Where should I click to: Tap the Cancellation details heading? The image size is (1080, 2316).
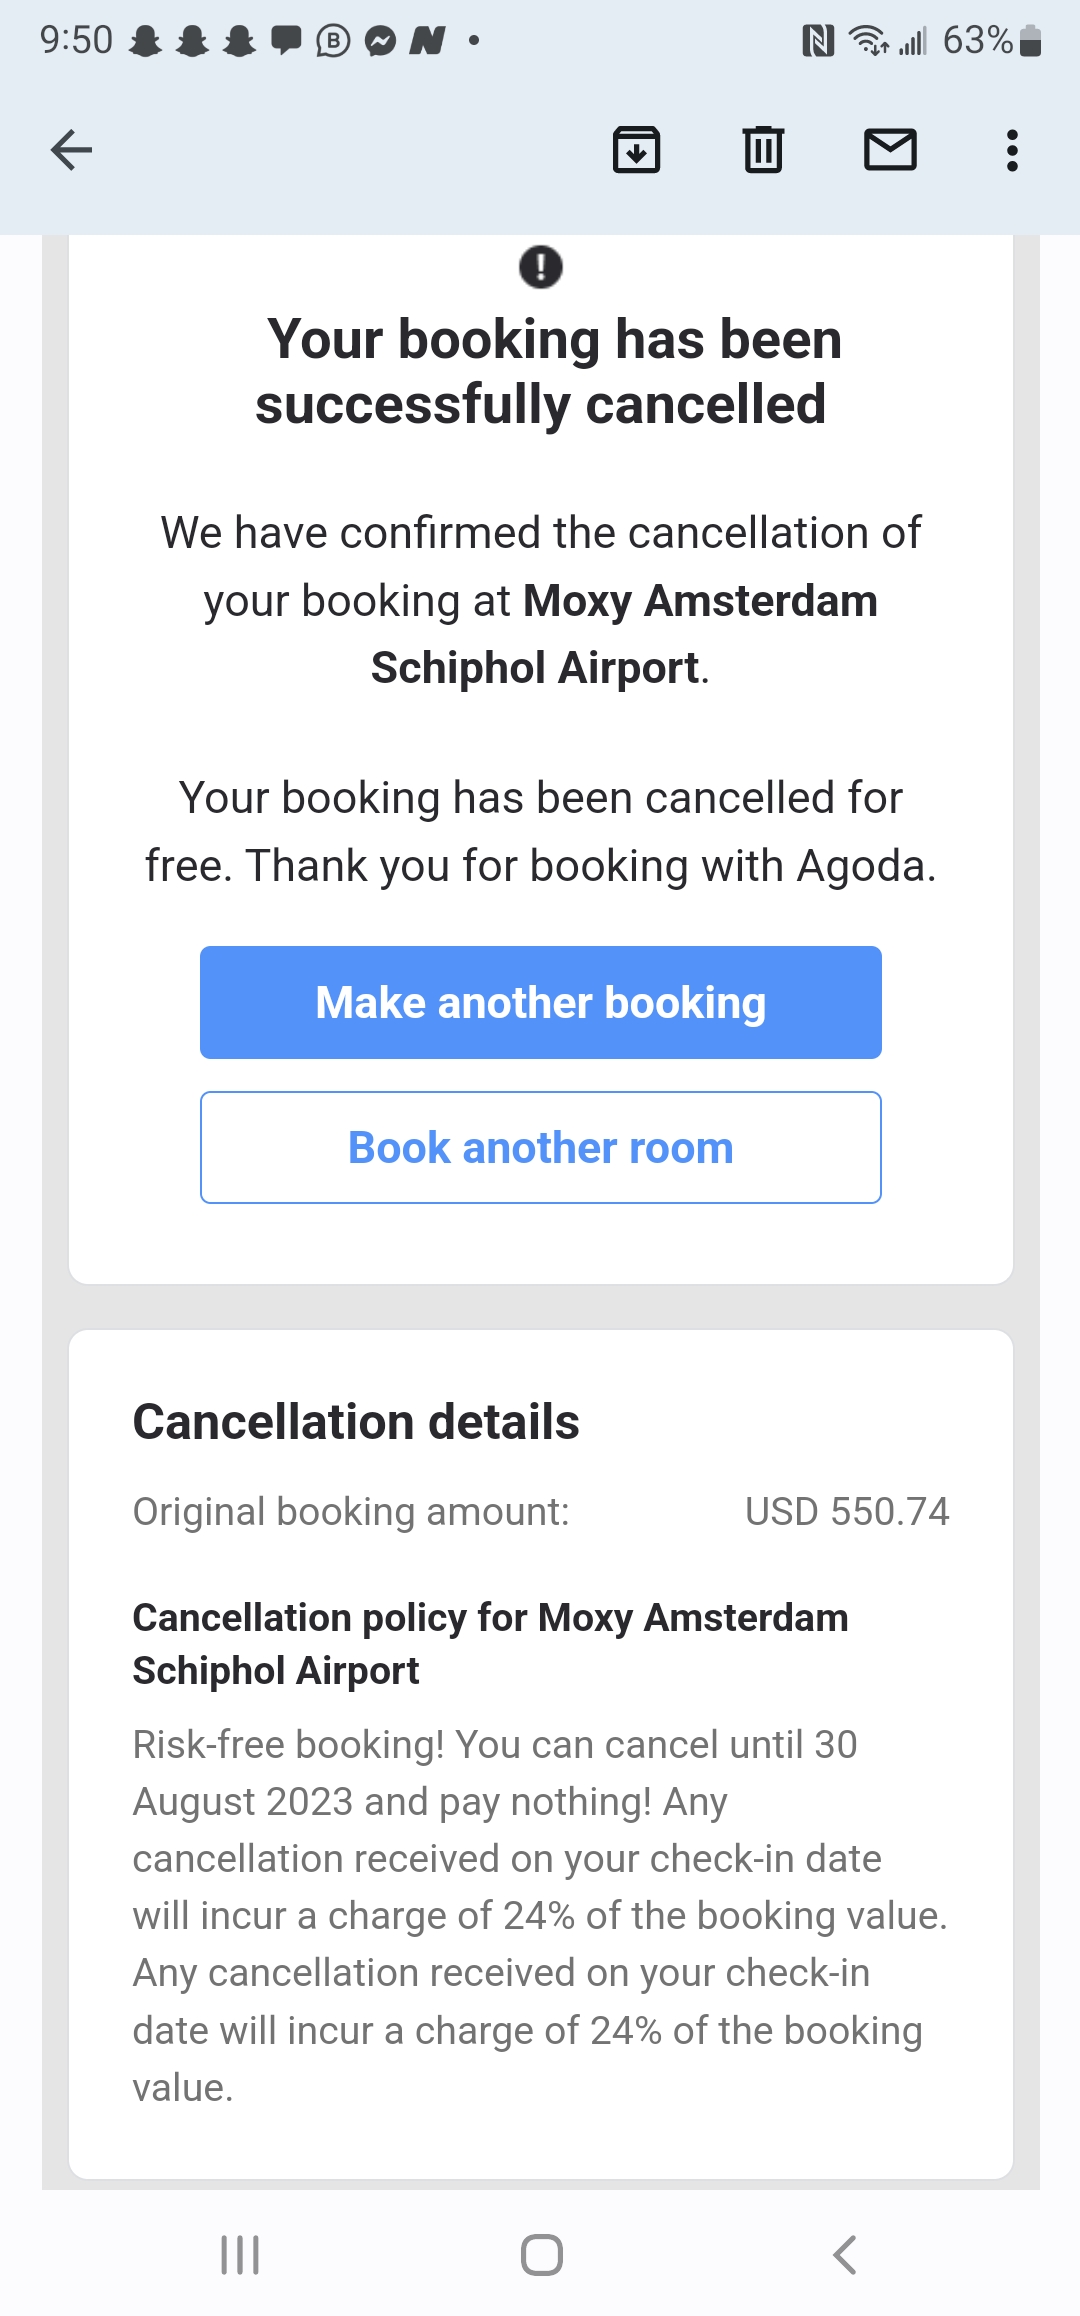(x=356, y=1421)
